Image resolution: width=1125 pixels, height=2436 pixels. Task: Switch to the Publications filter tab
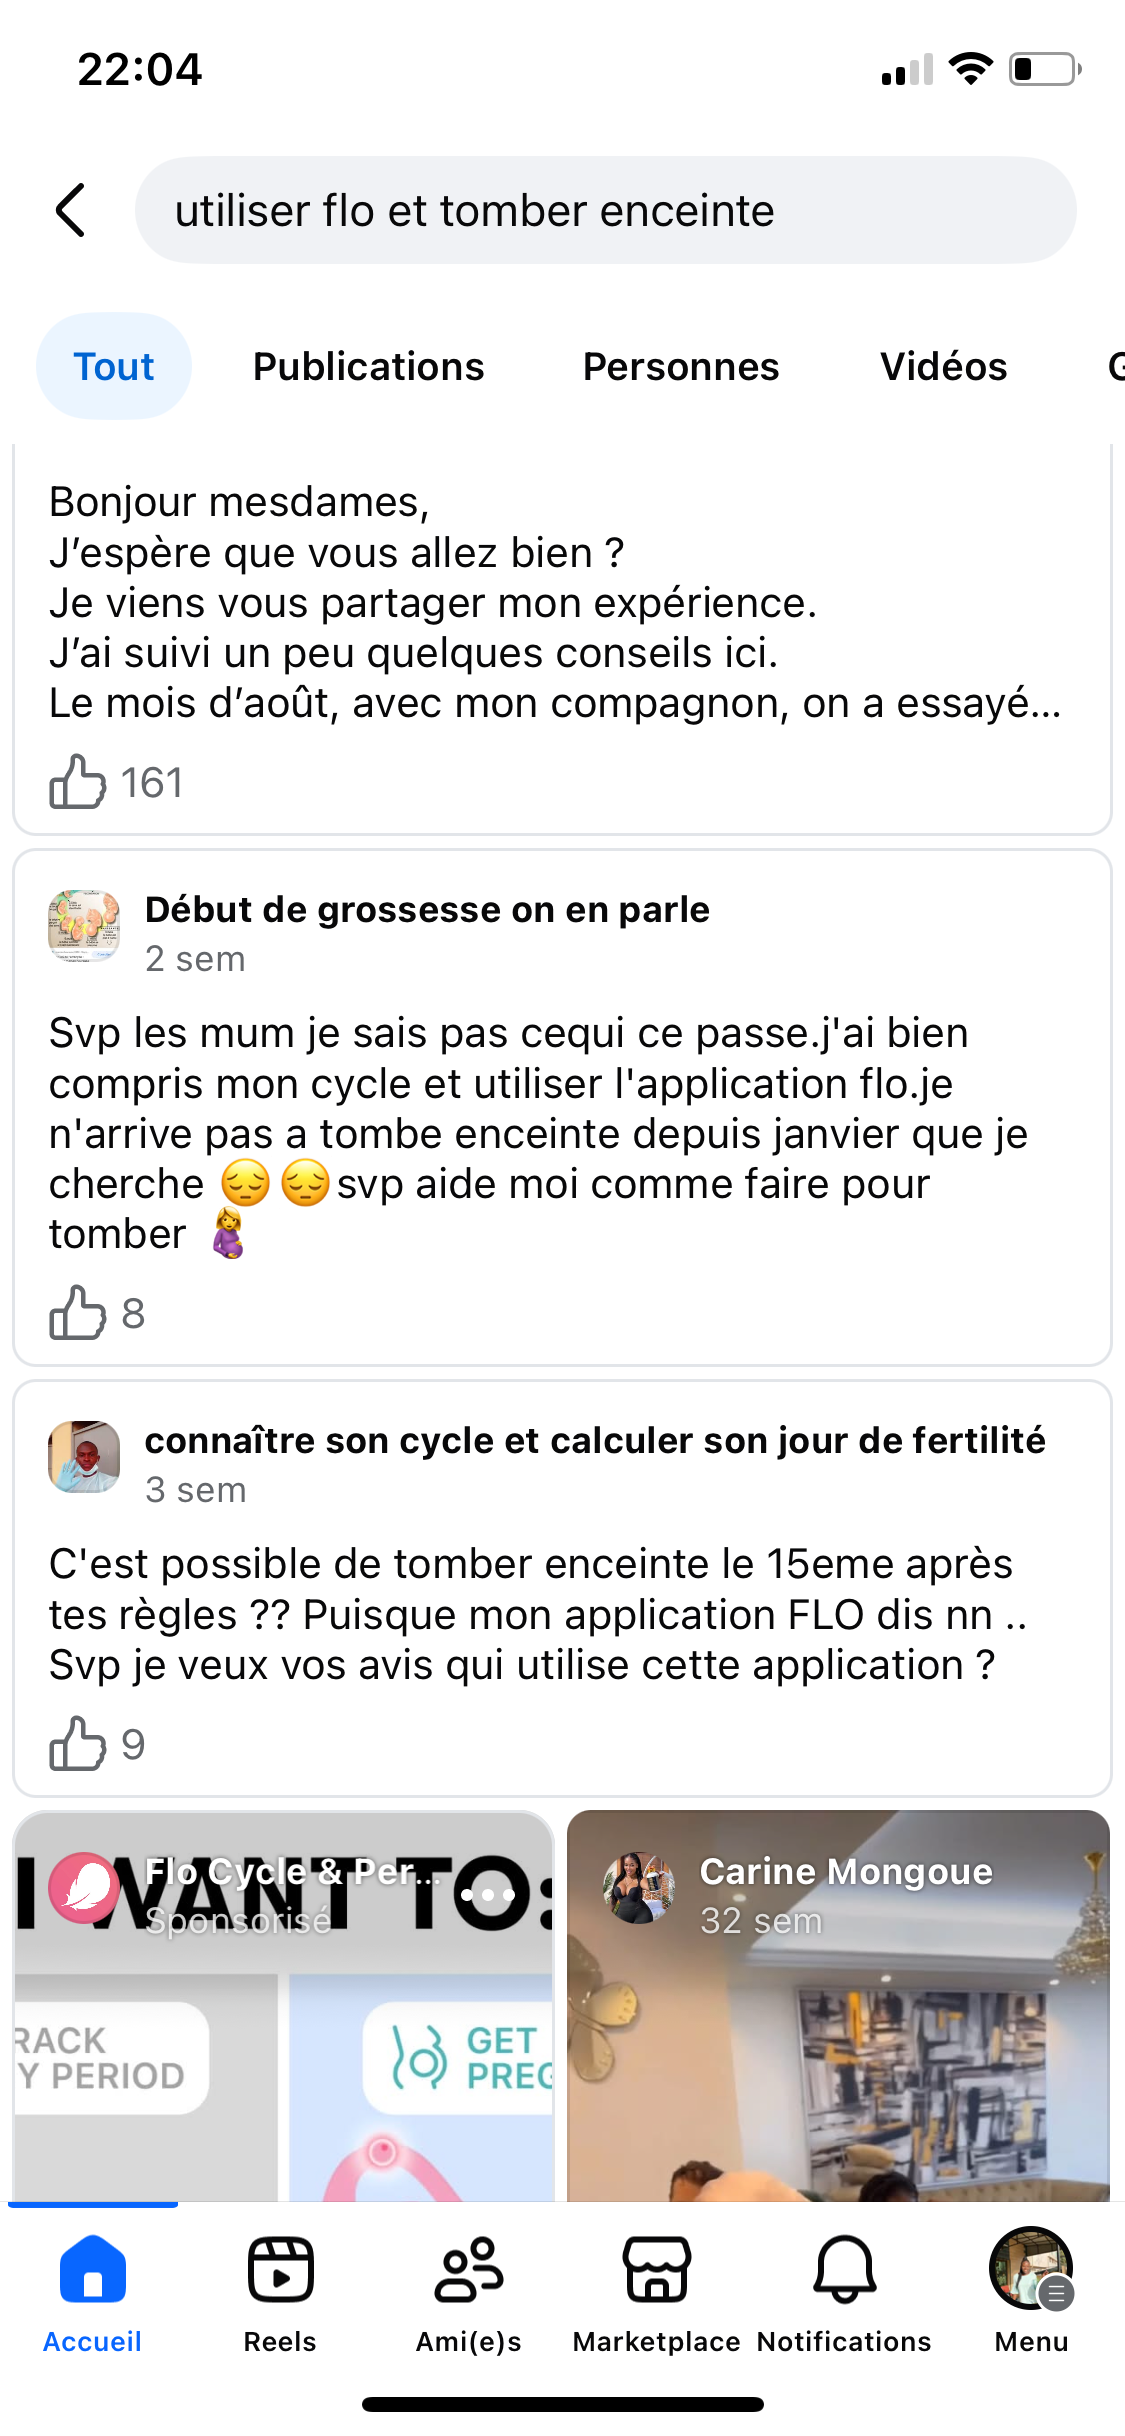(x=368, y=367)
